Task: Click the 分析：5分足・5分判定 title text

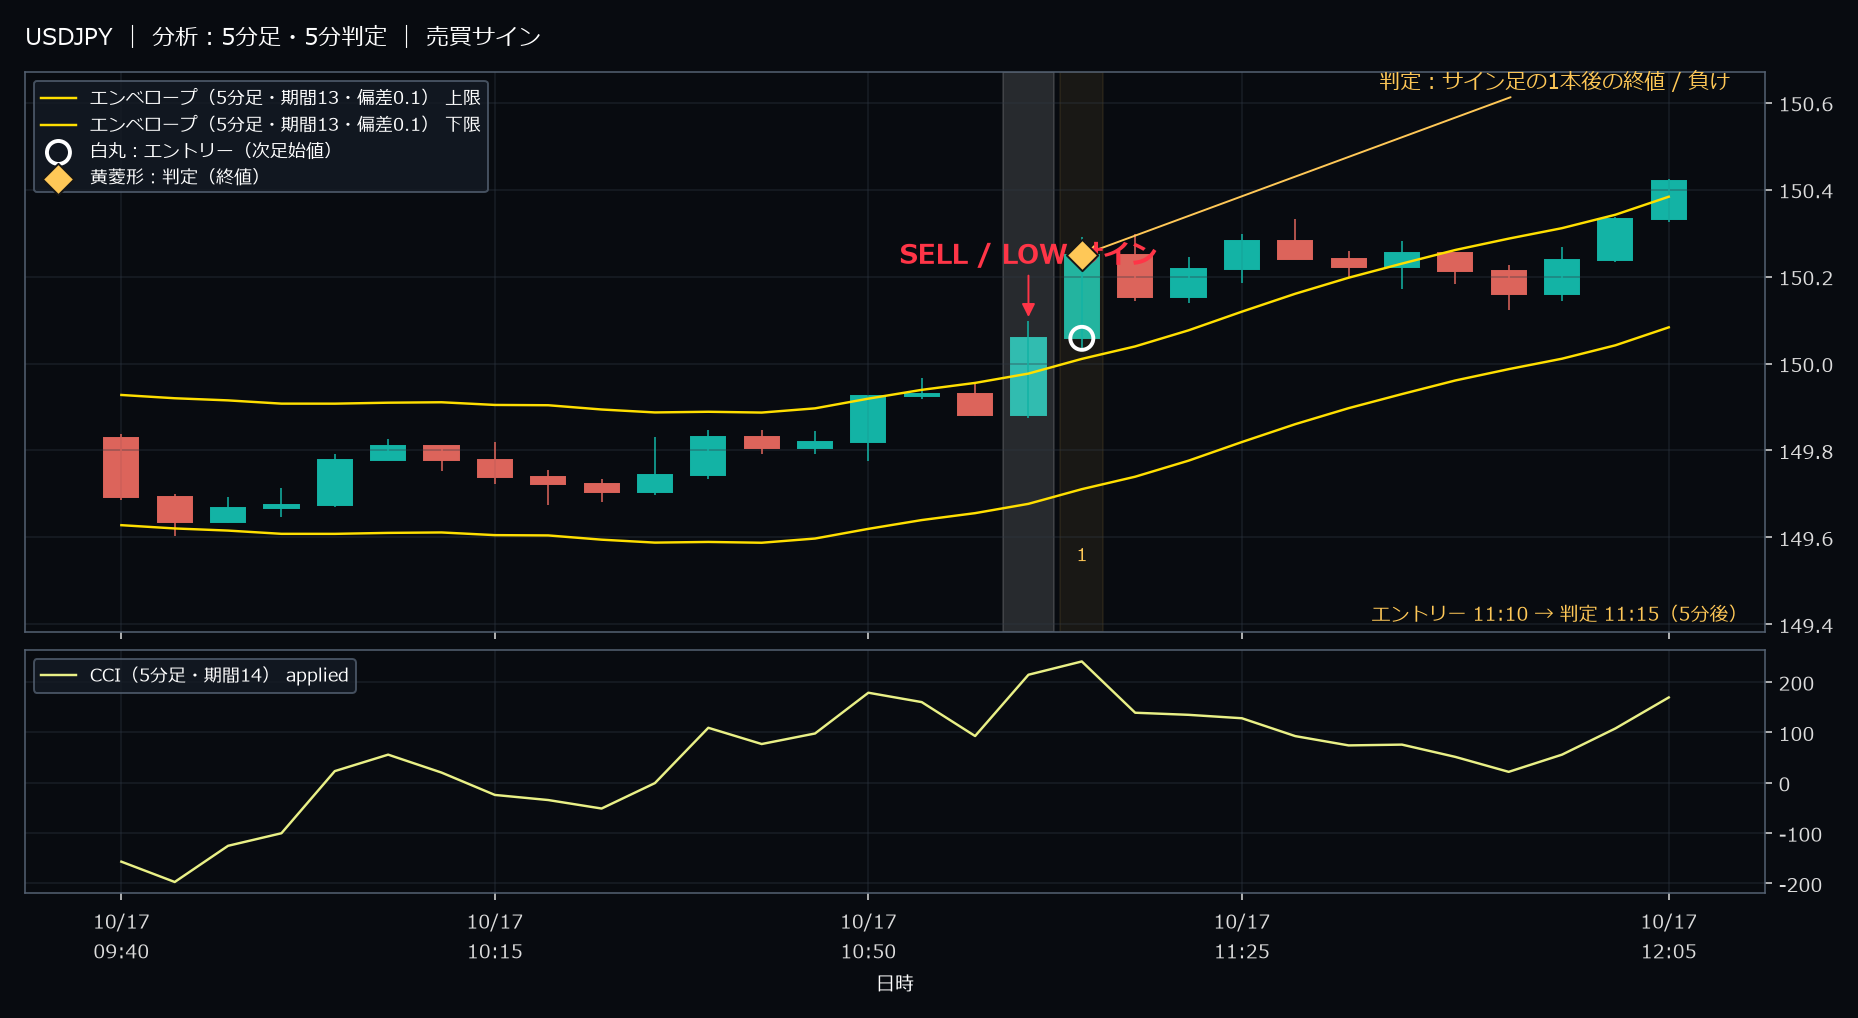Action: (269, 37)
